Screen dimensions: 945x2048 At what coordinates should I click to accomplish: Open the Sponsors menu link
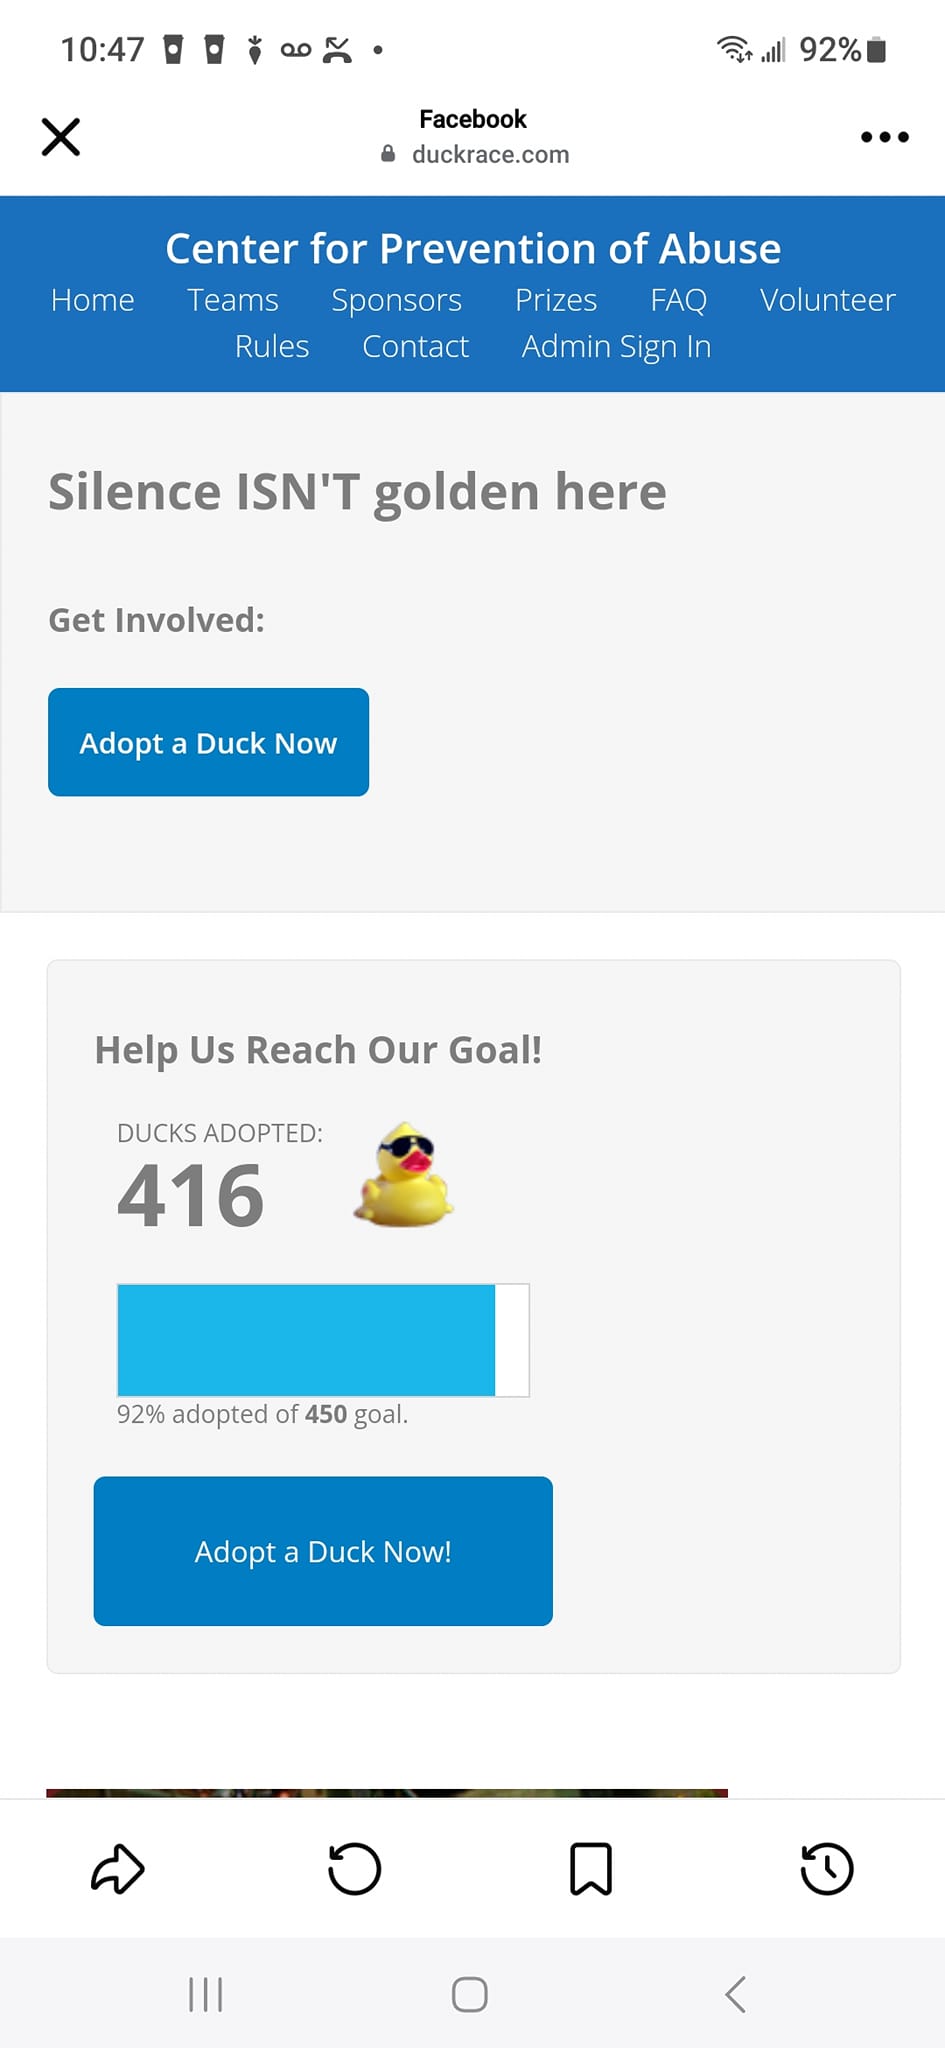coord(397,300)
